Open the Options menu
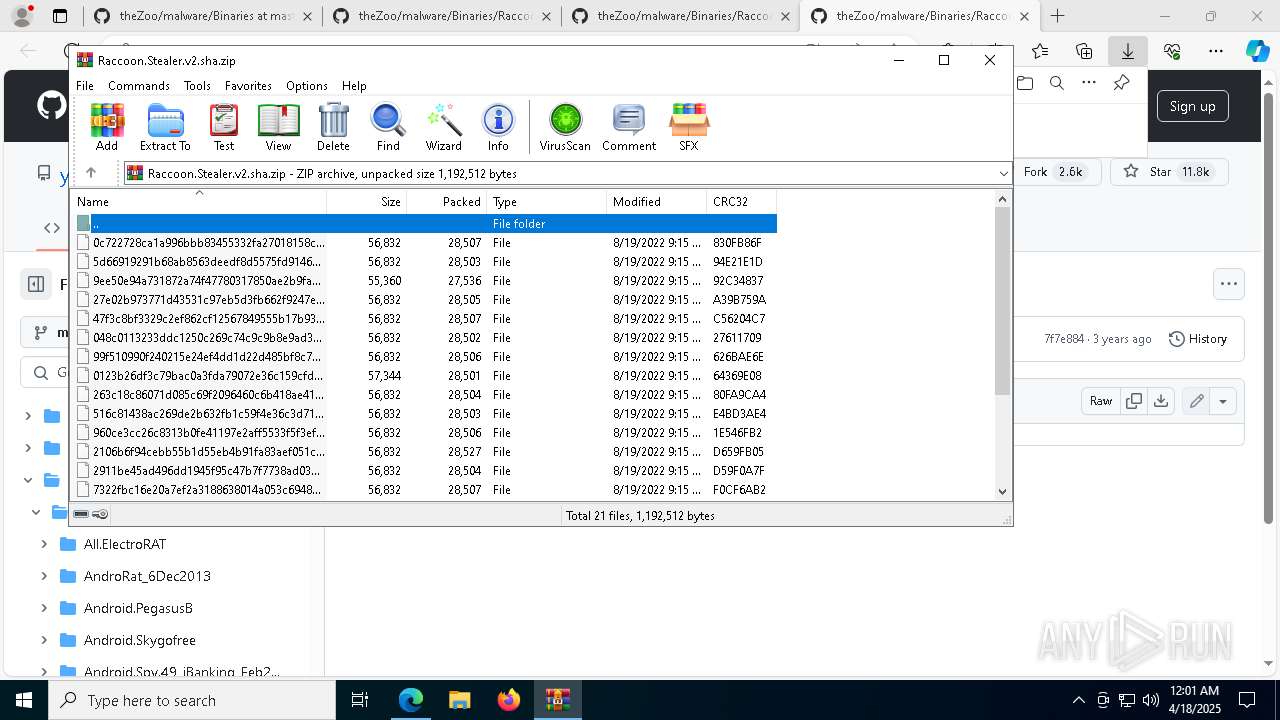 pos(307,86)
